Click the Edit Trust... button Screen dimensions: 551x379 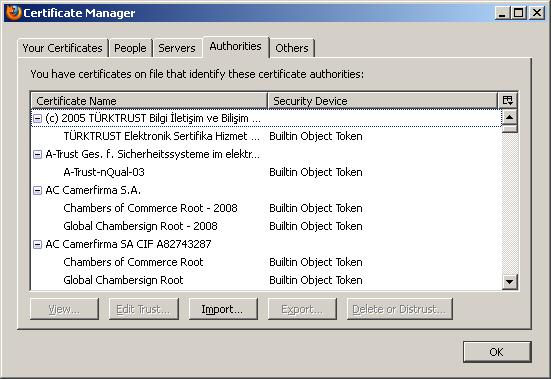(143, 309)
